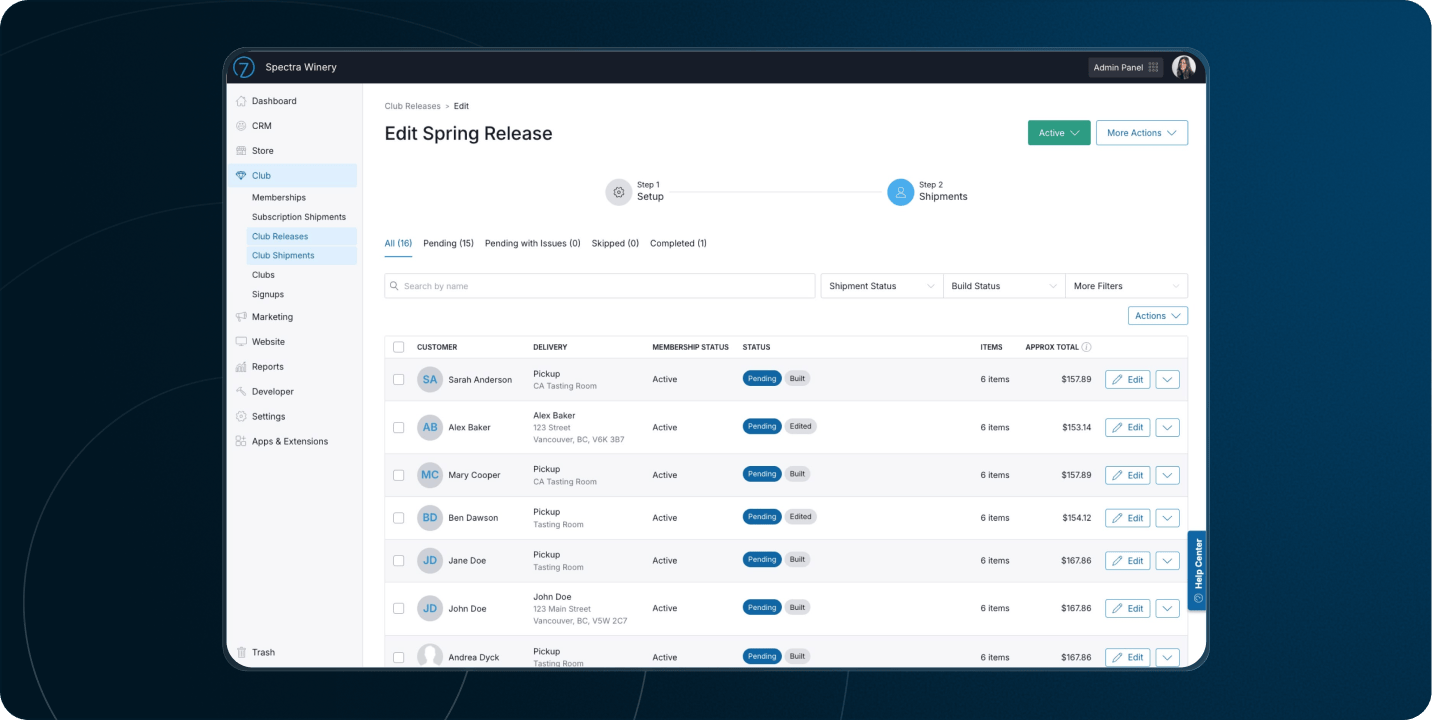This screenshot has height=720, width=1432.
Task: Check the Ben Dawson row checkbox
Action: 399,518
